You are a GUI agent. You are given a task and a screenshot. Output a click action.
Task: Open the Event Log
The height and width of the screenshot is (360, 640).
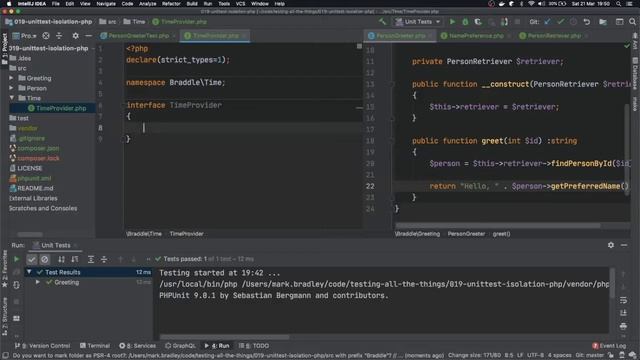[609, 346]
